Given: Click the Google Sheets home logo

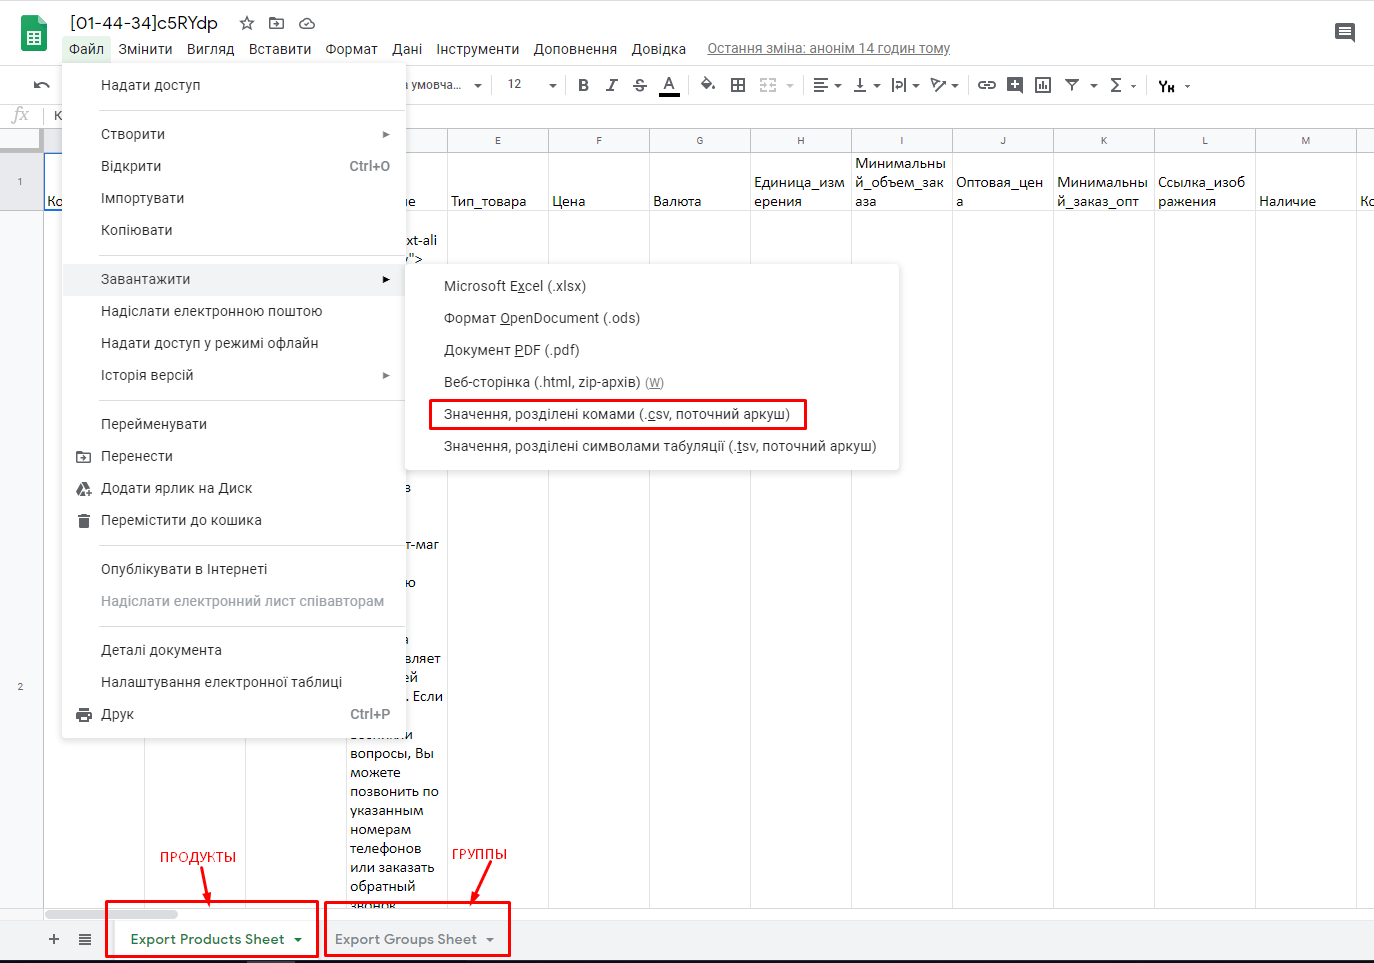Looking at the screenshot, I should pos(34,33).
